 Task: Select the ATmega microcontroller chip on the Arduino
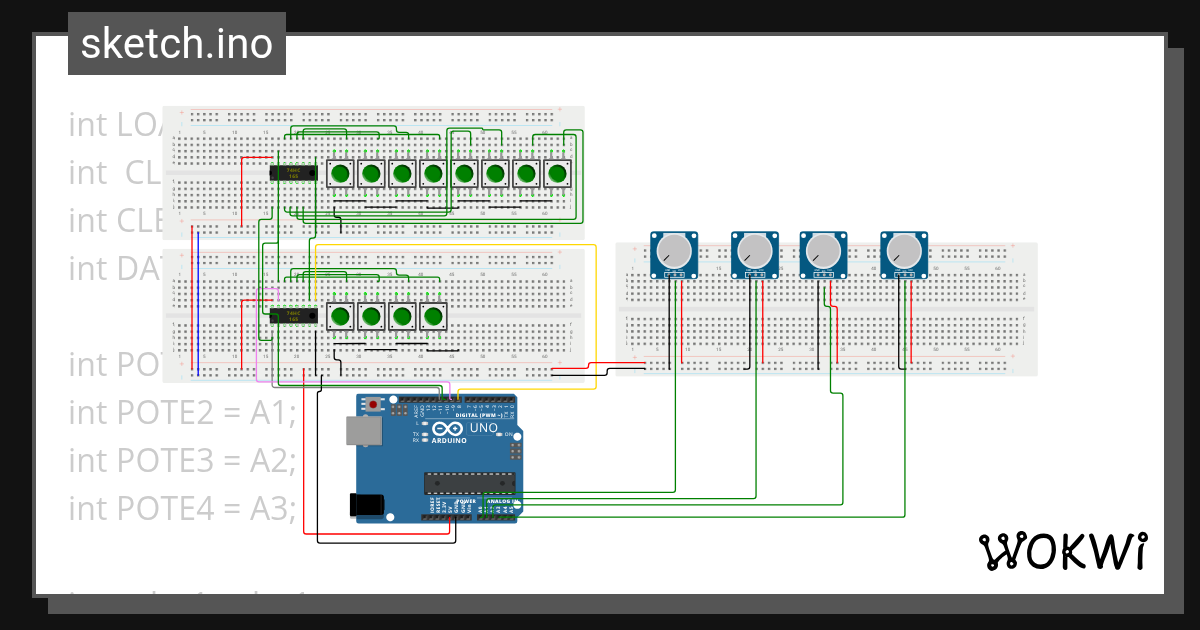tap(469, 483)
